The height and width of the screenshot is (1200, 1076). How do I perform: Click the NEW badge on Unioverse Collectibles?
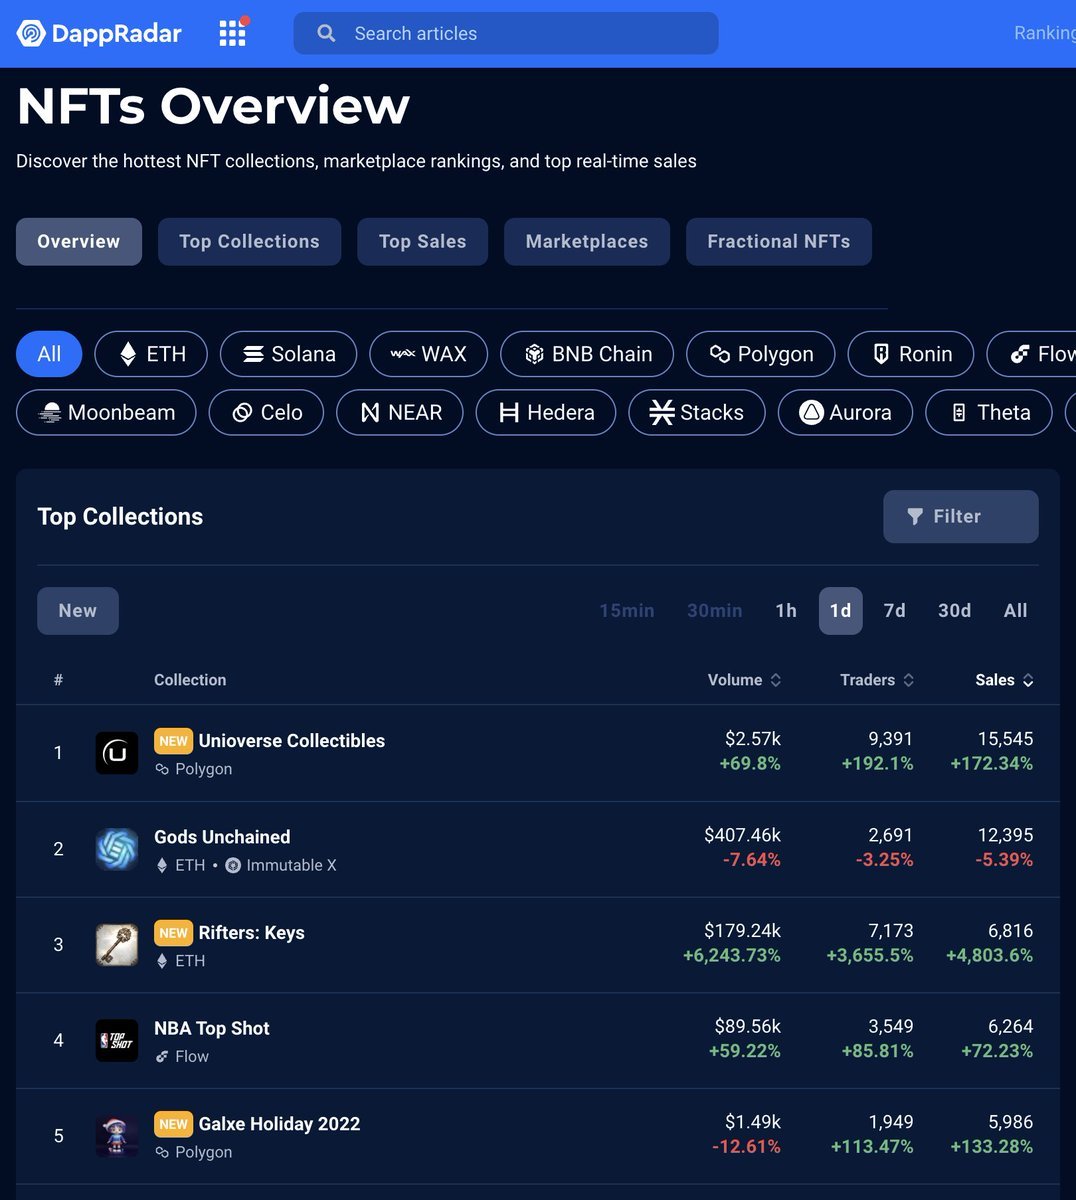173,741
